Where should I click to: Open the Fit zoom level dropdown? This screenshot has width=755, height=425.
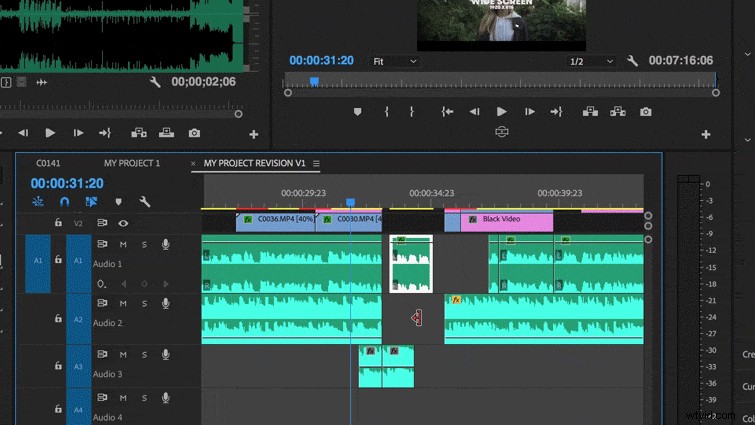click(x=394, y=61)
